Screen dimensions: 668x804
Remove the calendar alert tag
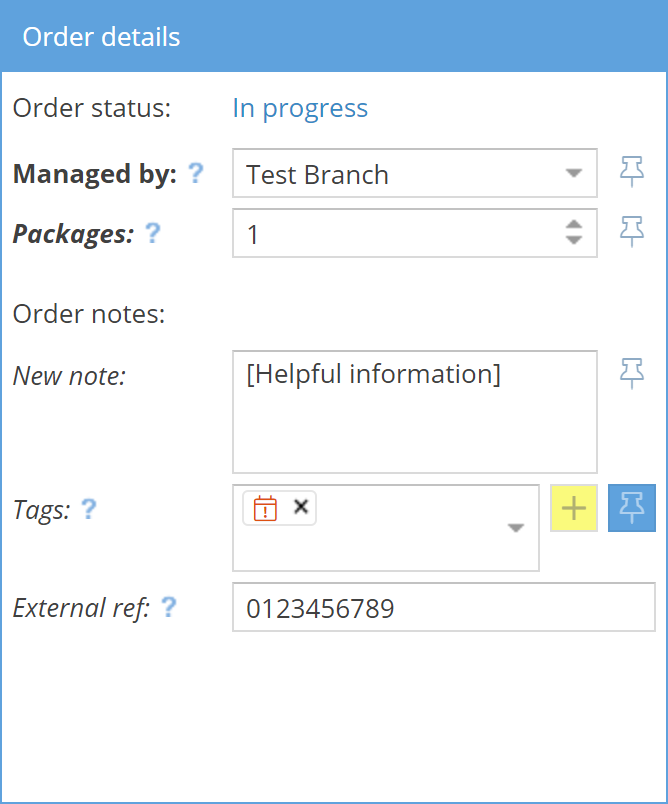pyautogui.click(x=300, y=507)
